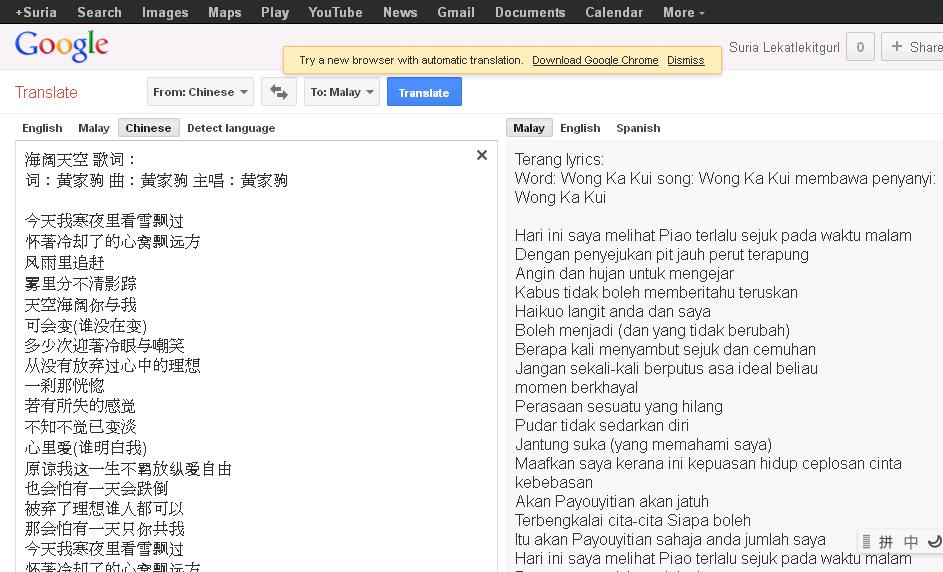Open the From: Chinese language dropdown
This screenshot has width=943, height=572.
[x=200, y=92]
